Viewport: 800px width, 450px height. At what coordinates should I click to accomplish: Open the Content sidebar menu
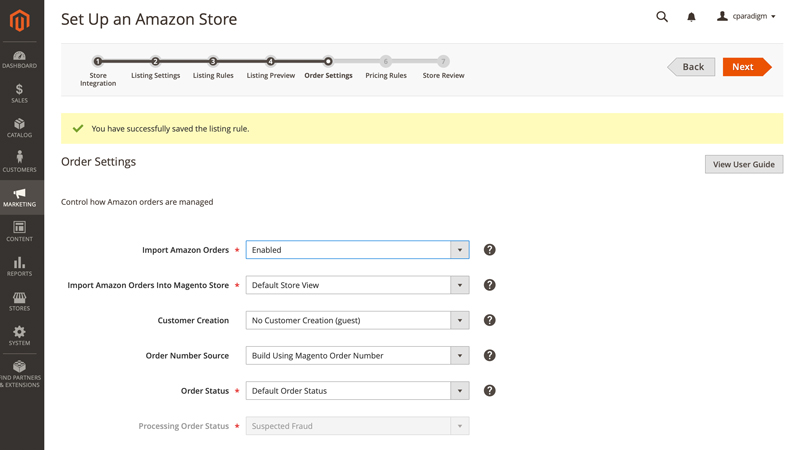(19, 232)
